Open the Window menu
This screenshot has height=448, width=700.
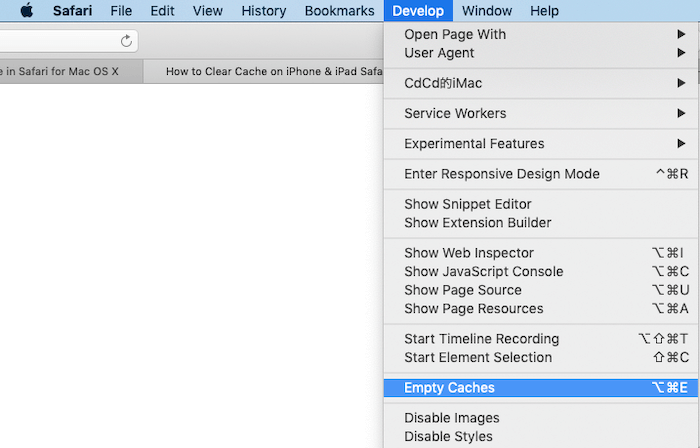pos(487,11)
